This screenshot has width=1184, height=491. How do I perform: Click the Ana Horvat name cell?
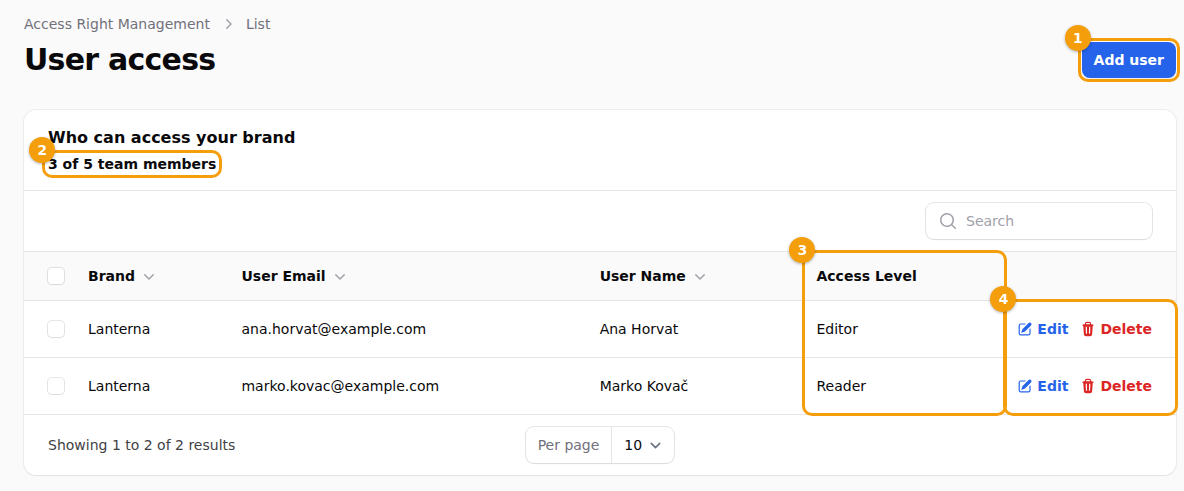tap(639, 329)
